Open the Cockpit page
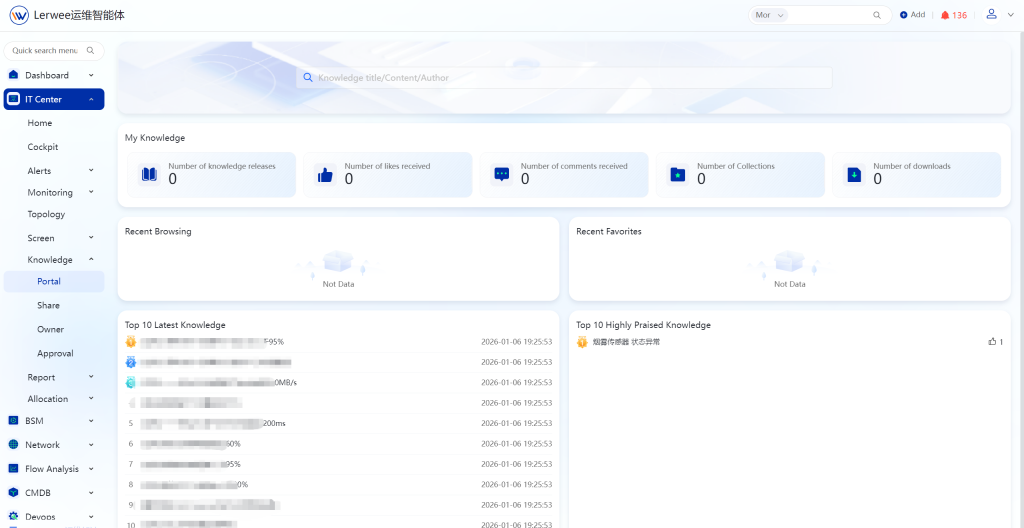The height and width of the screenshot is (528, 1024). coord(43,147)
